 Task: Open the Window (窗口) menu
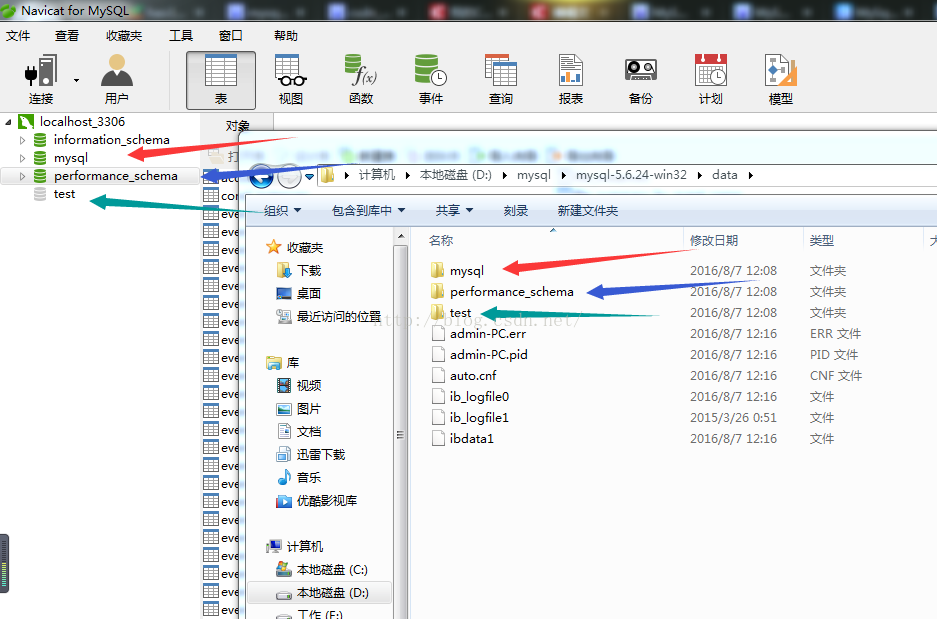tap(231, 36)
